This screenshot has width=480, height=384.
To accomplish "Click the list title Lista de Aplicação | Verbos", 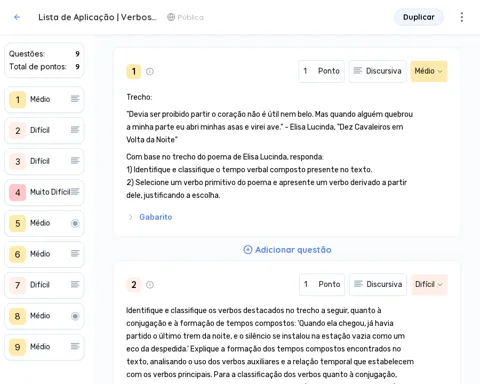I will click(x=97, y=17).
